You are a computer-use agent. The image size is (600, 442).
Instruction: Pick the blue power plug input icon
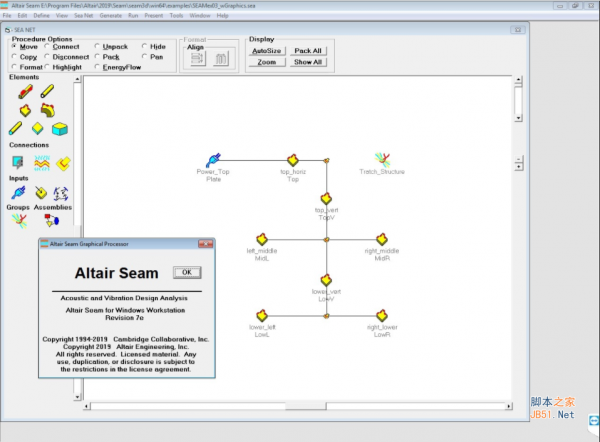(x=18, y=192)
